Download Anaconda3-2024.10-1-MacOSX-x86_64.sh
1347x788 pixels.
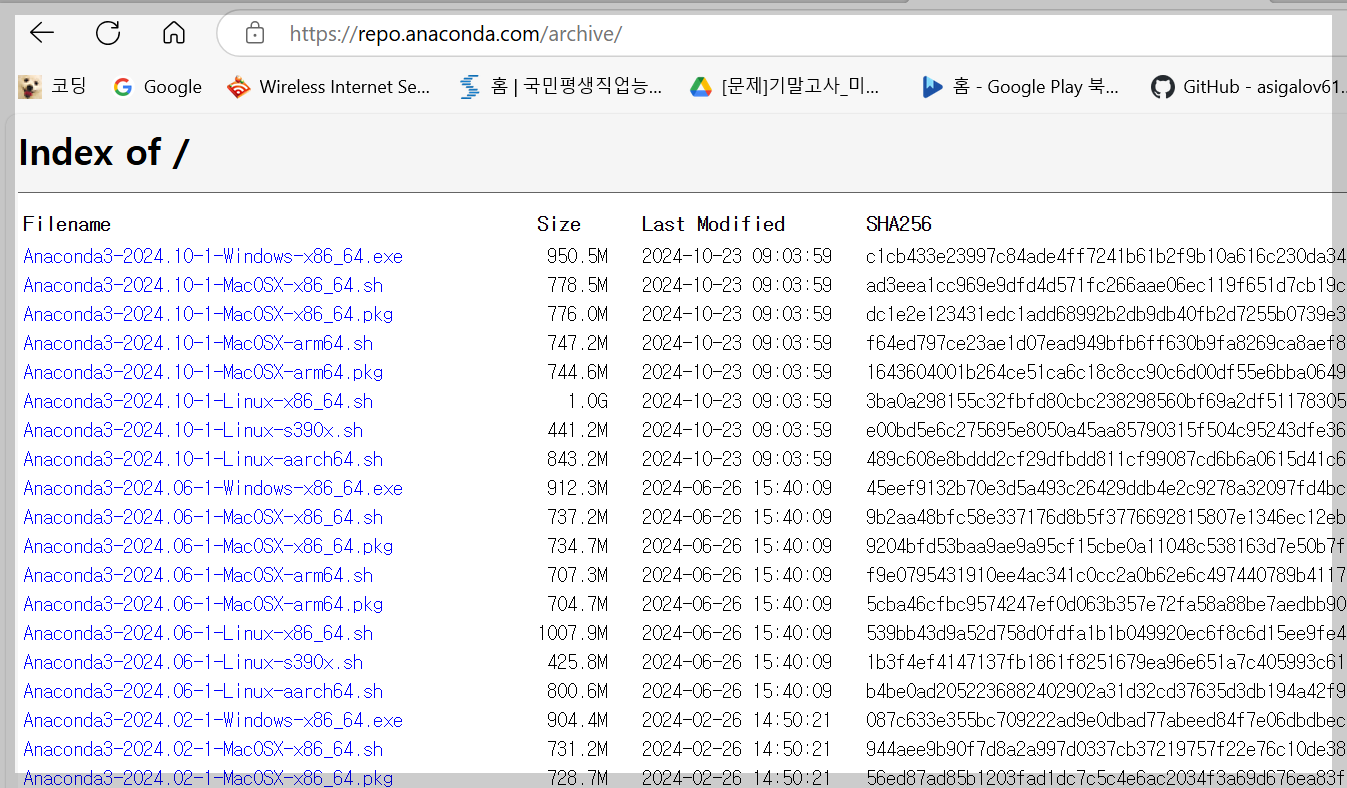click(203, 285)
